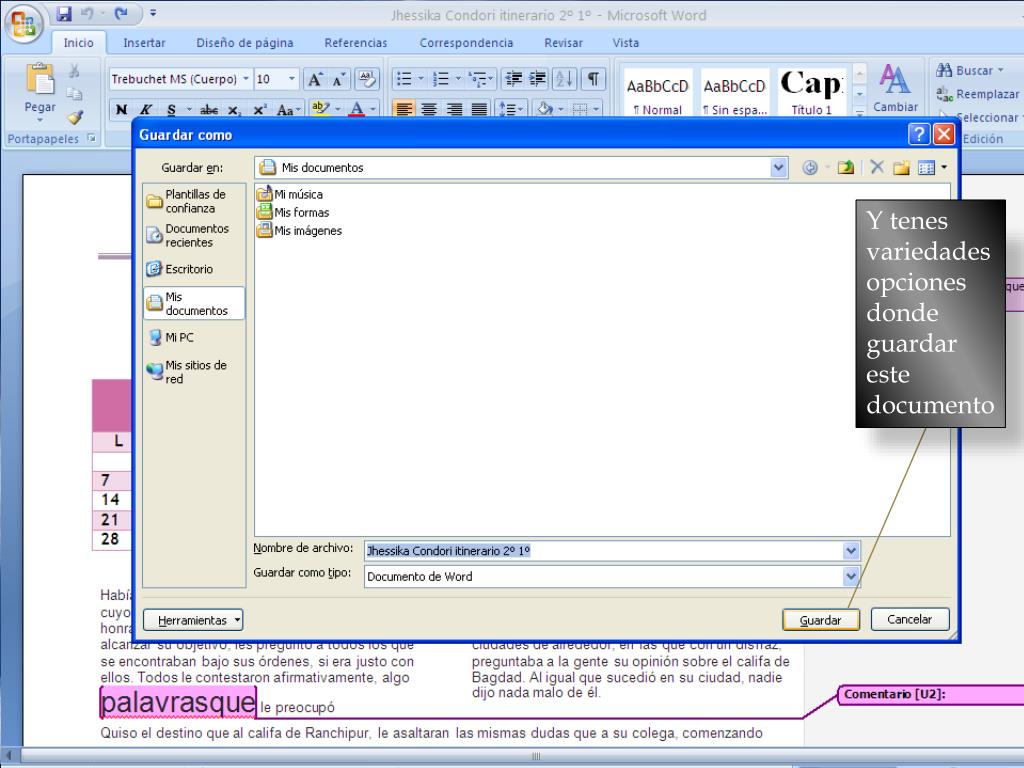
Task: Click the Guardar button
Action: (821, 620)
